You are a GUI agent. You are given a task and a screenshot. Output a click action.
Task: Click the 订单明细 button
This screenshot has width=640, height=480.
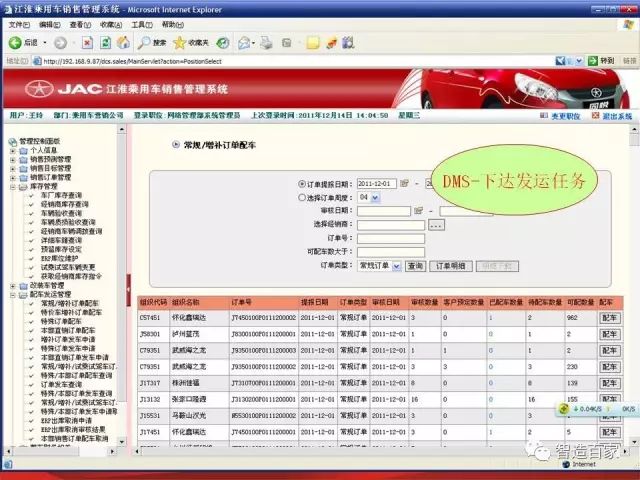pos(451,266)
